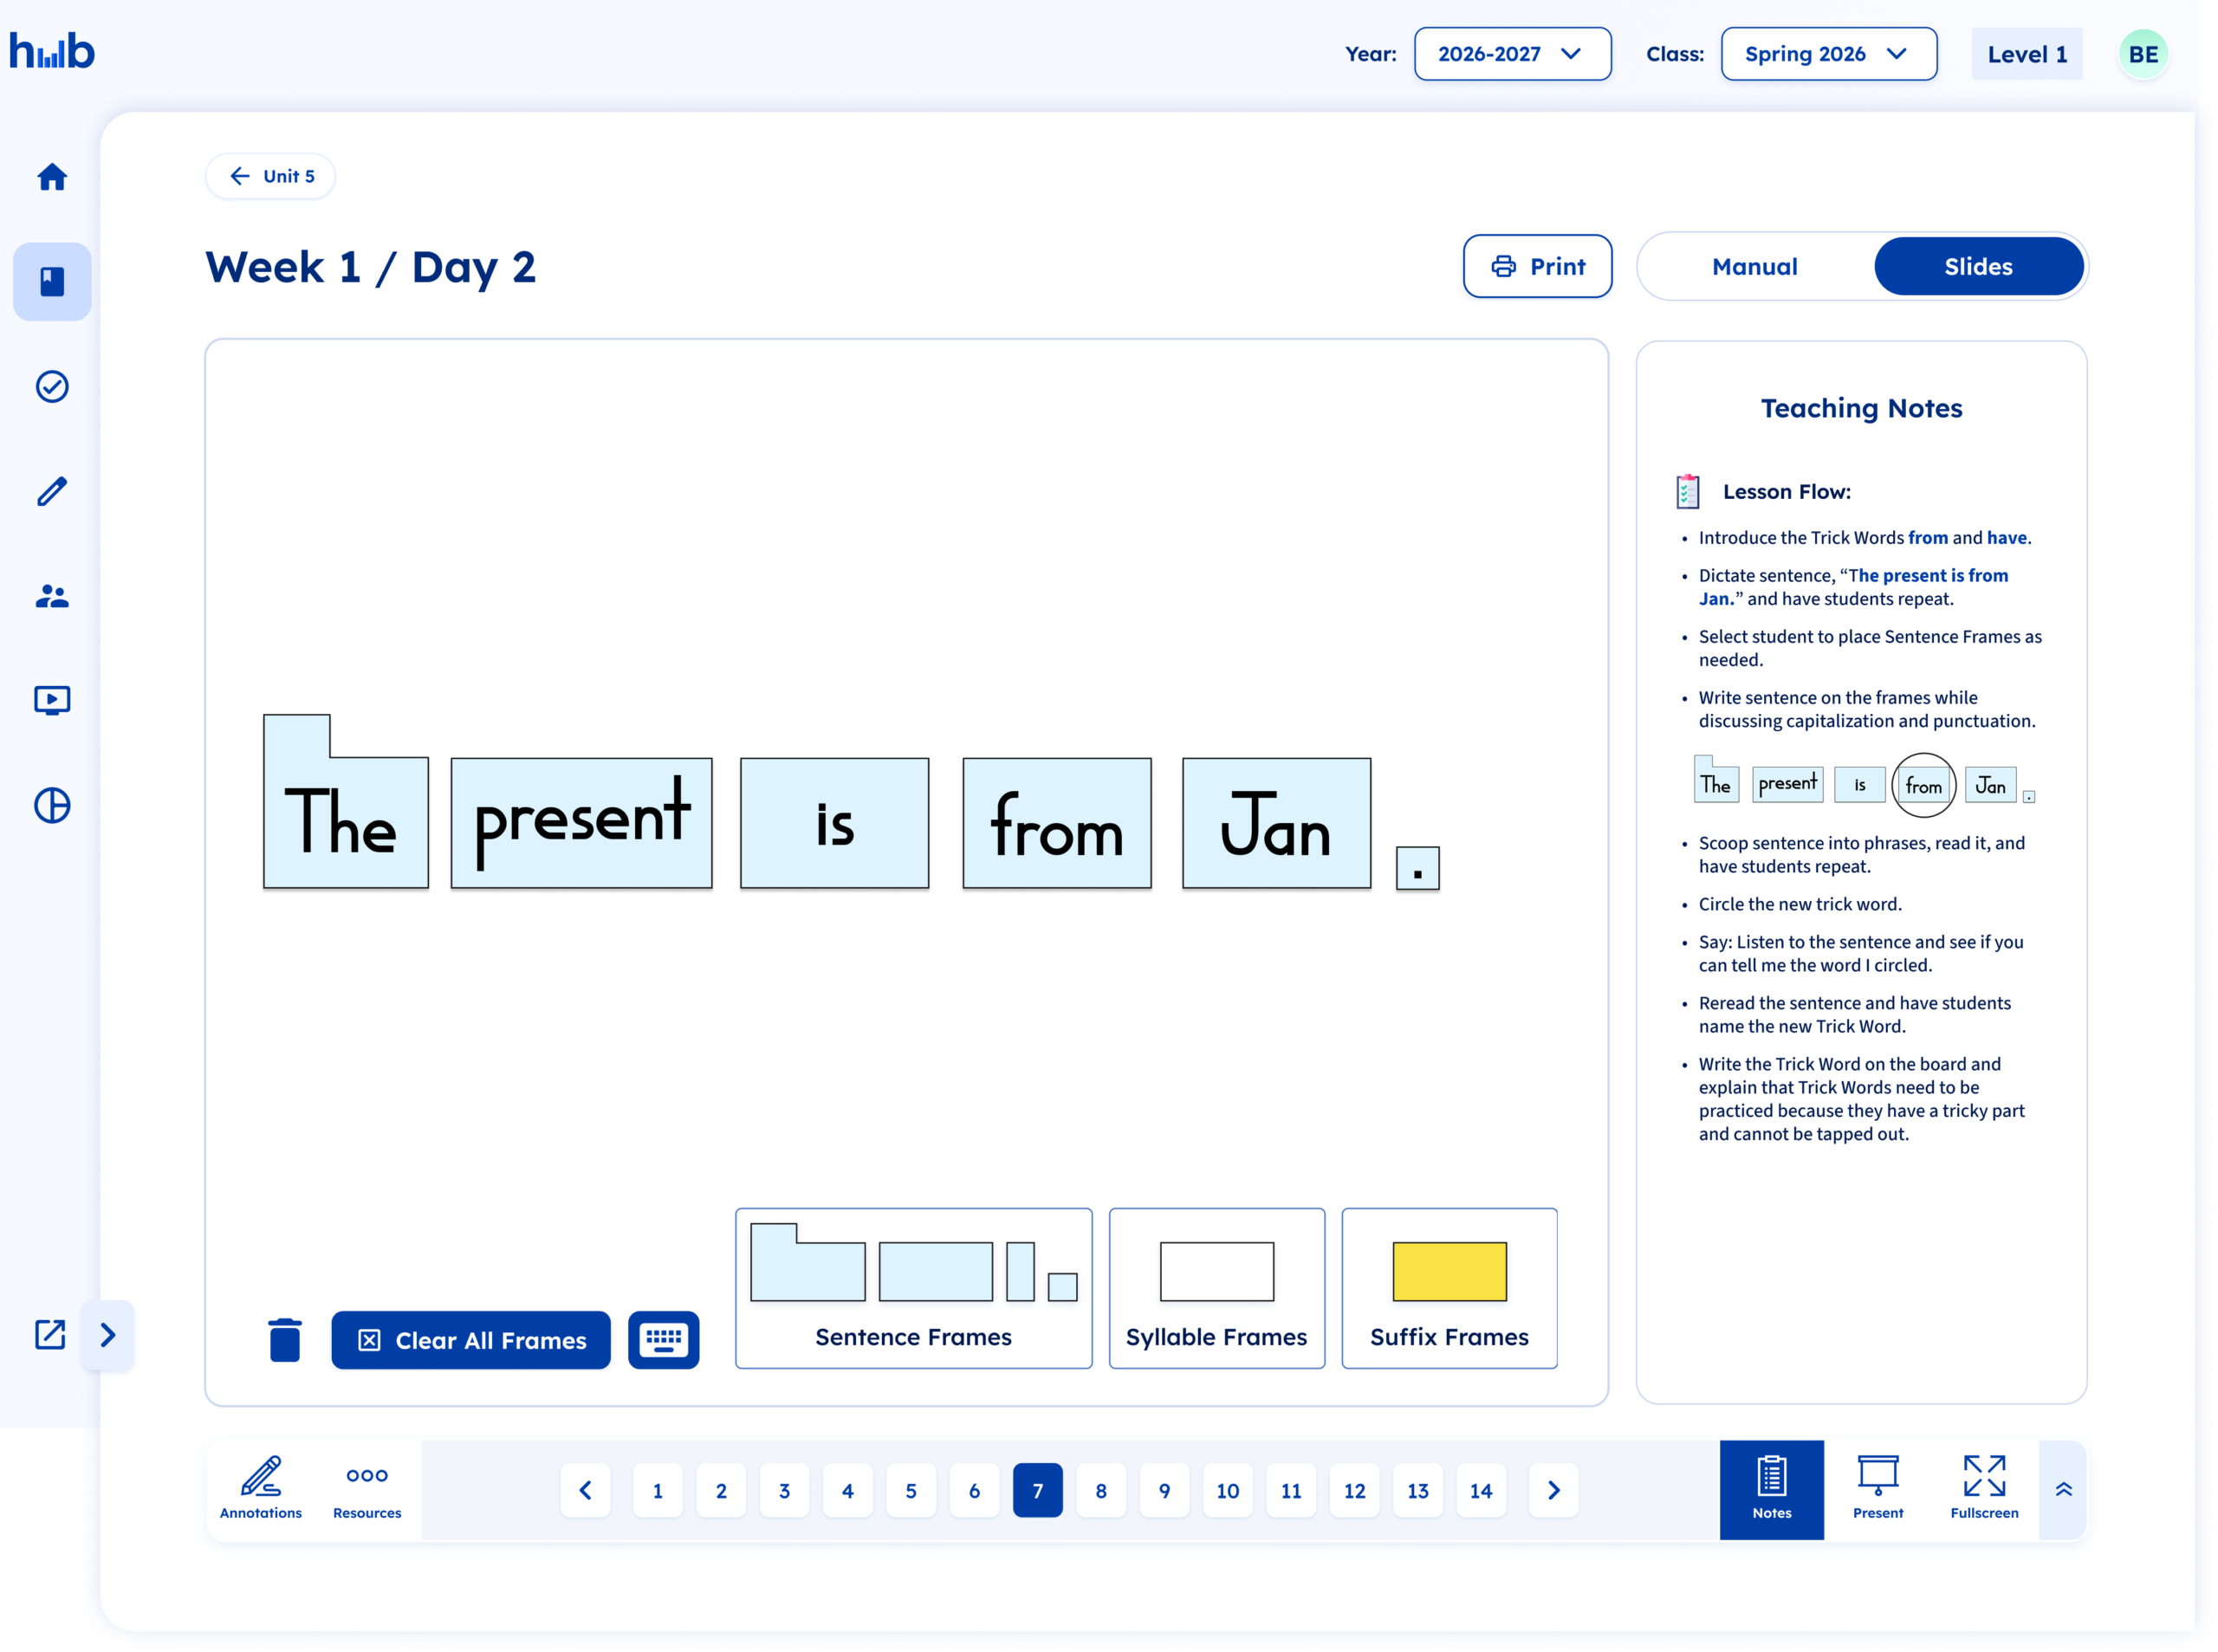Select the pencil editing icon in sidebar
Image resolution: width=2218 pixels, height=1652 pixels.
[x=52, y=491]
